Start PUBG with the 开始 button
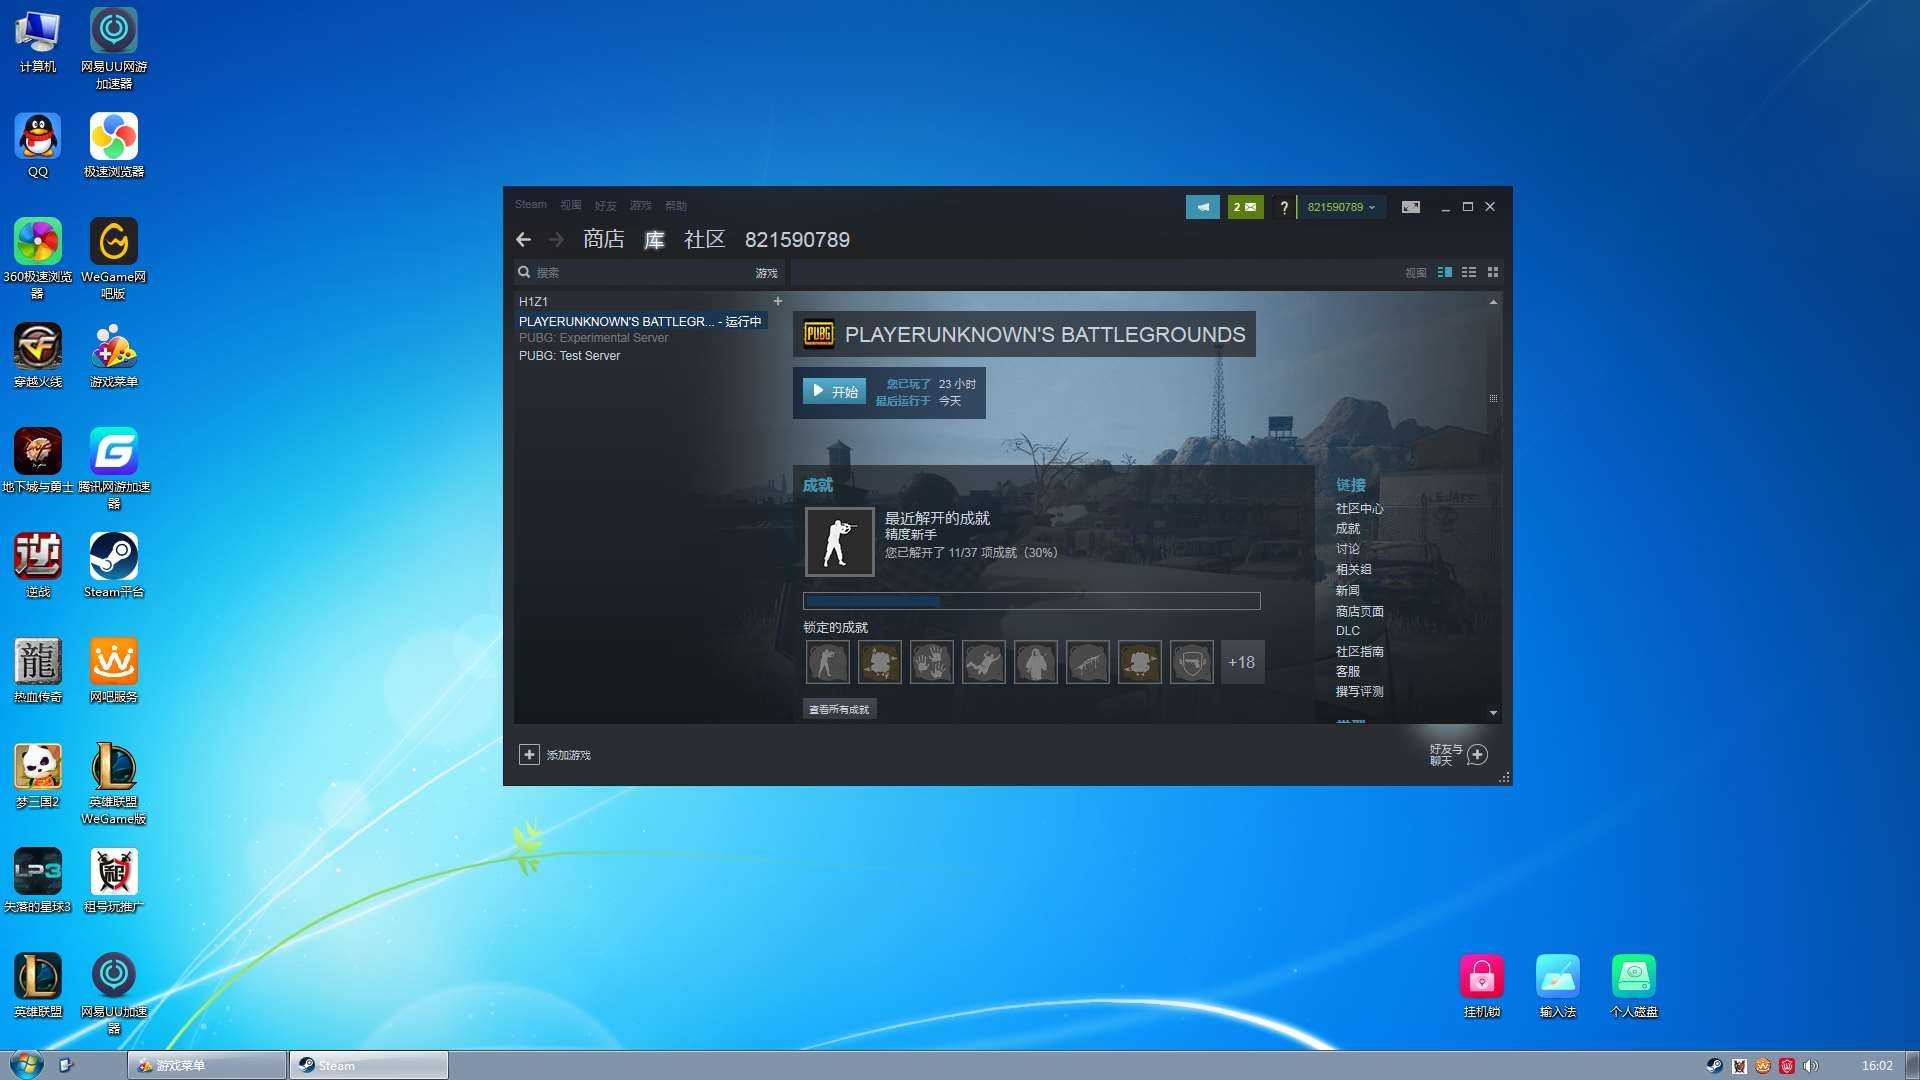Viewport: 1920px width, 1080px height. coord(835,392)
